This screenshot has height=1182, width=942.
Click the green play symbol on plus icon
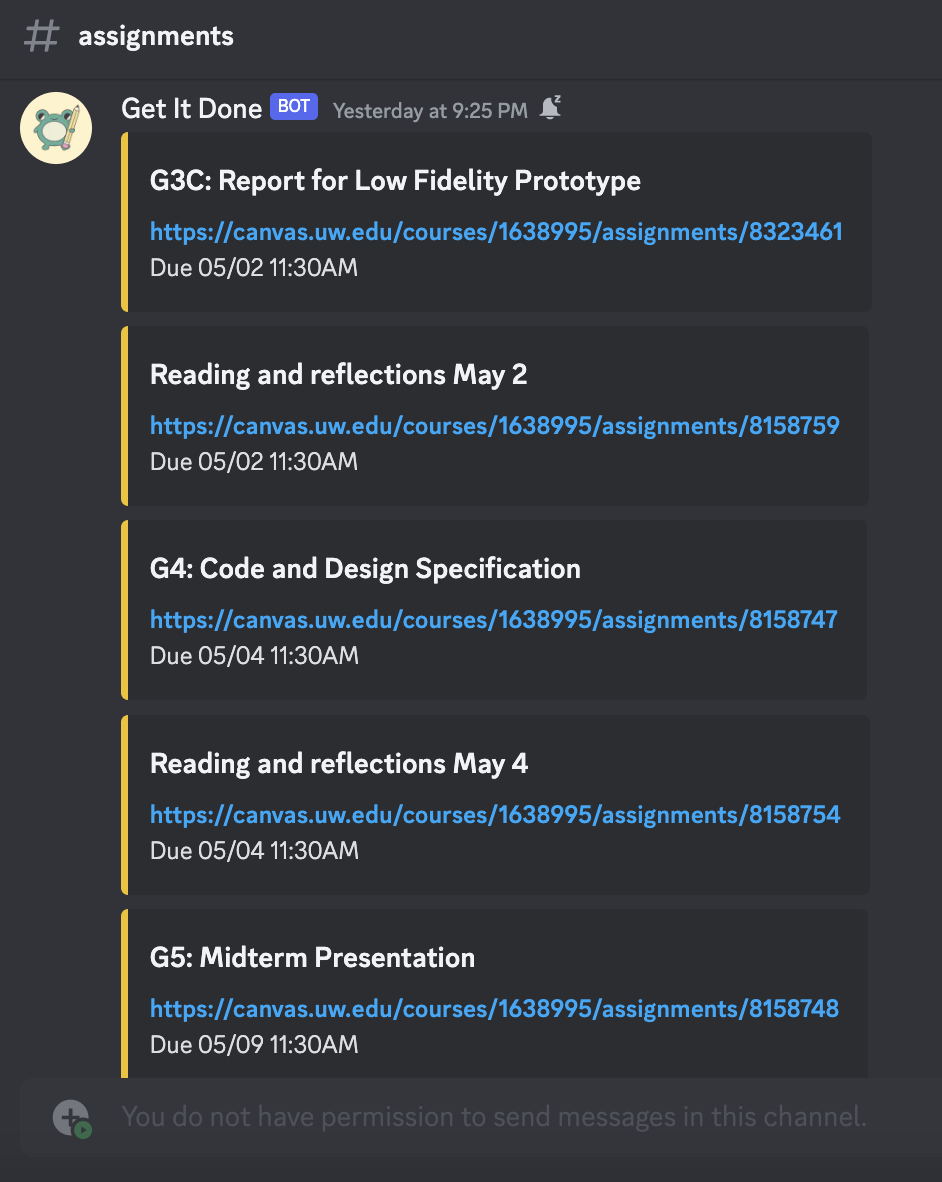[83, 1128]
